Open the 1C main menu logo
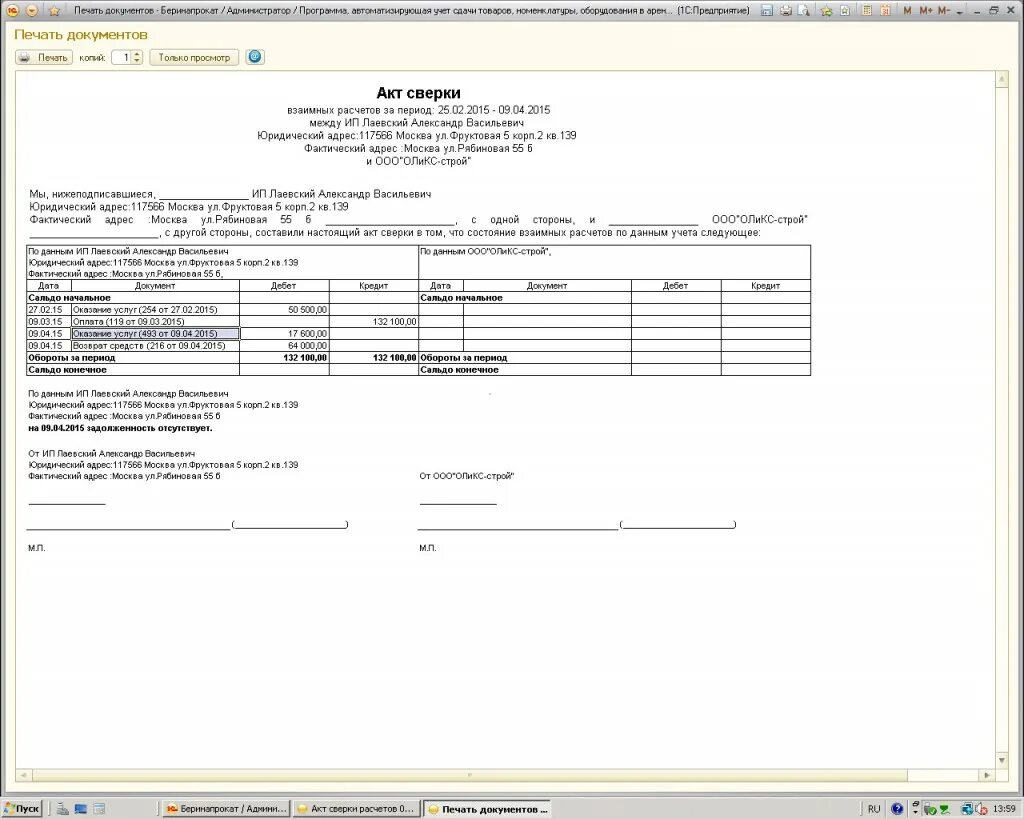This screenshot has width=1024, height=819. point(12,10)
